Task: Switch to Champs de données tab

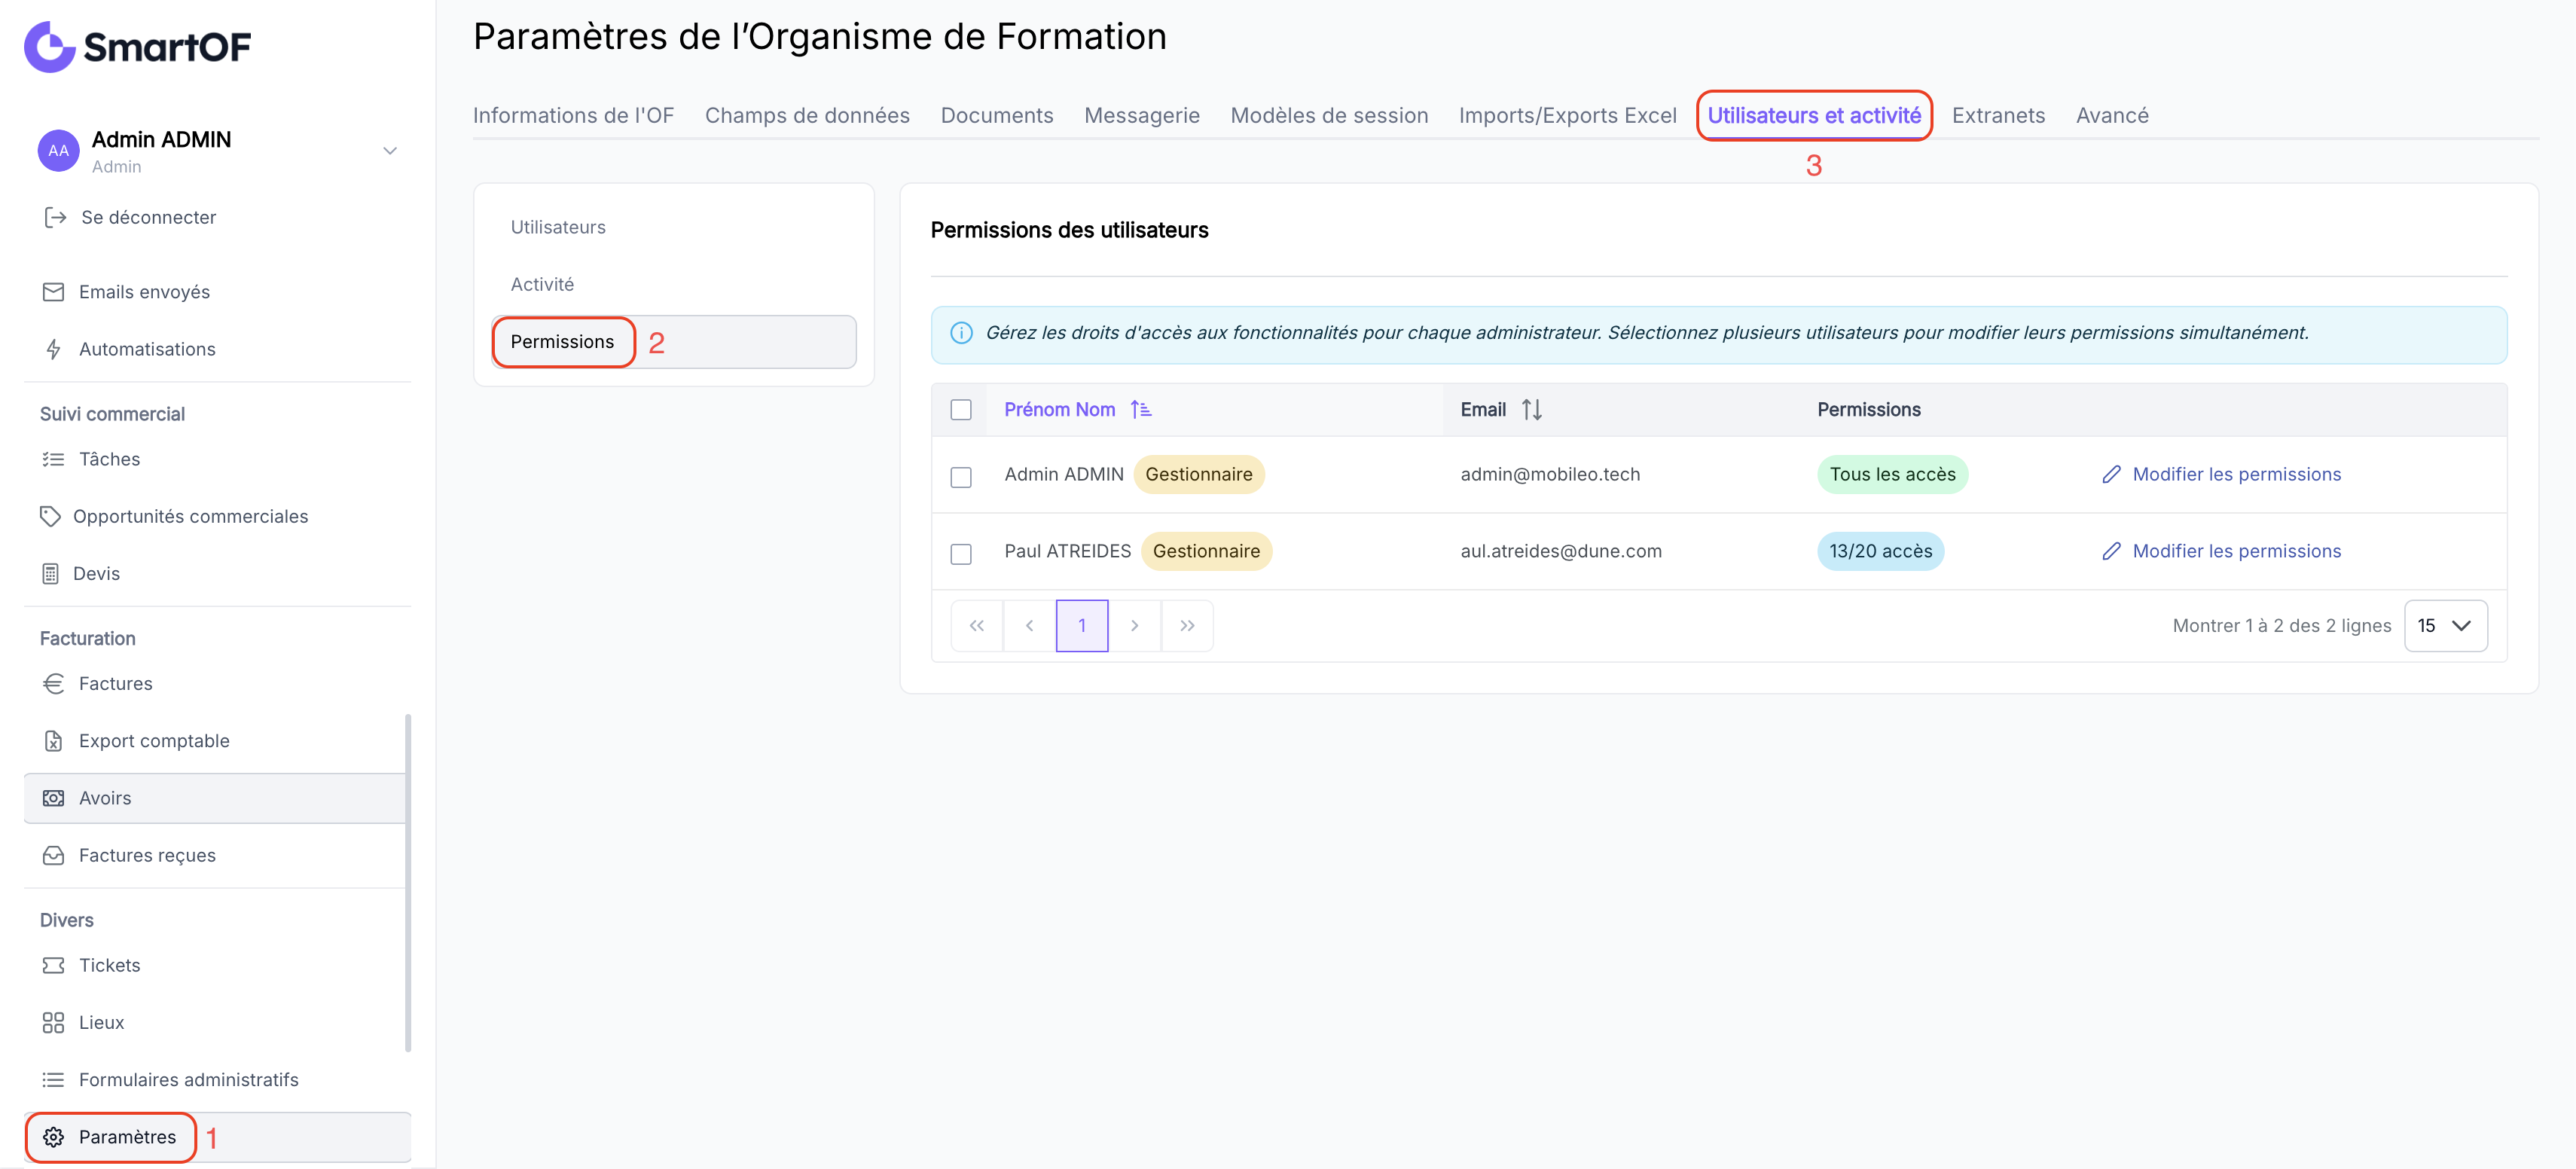Action: pos(807,115)
